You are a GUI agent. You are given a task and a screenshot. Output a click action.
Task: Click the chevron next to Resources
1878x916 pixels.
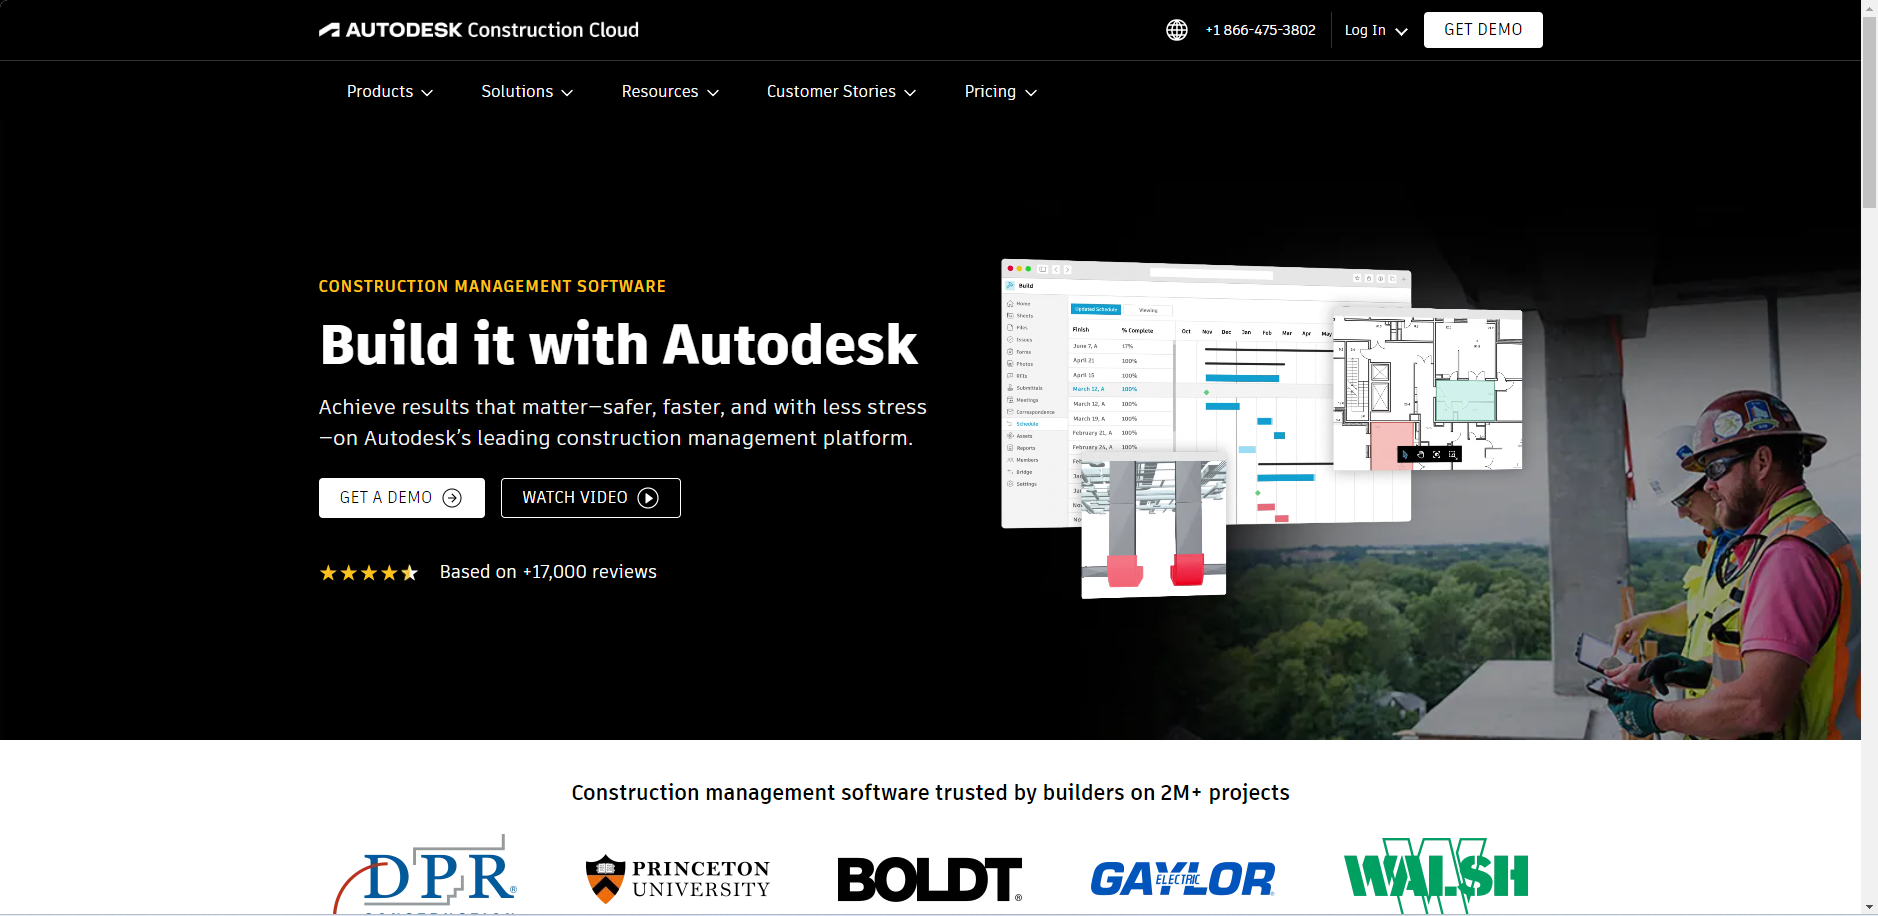[713, 93]
